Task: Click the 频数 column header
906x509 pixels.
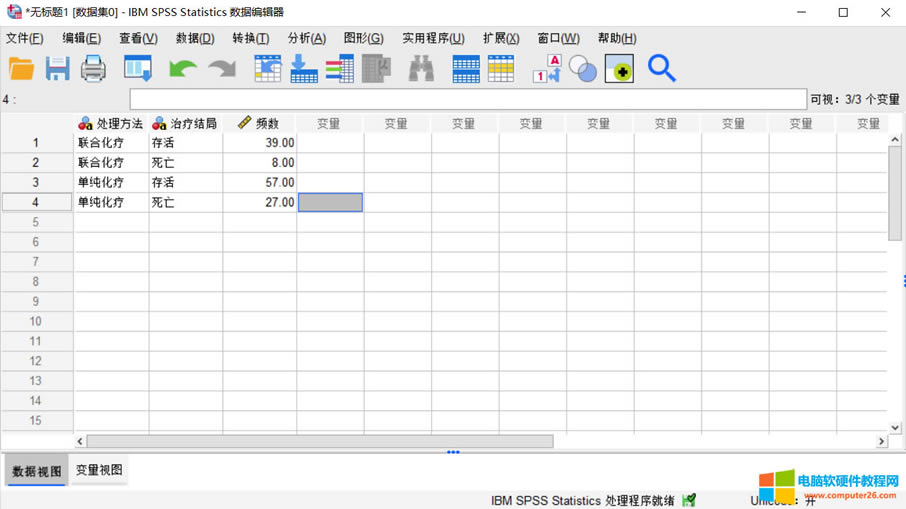Action: pyautogui.click(x=260, y=123)
